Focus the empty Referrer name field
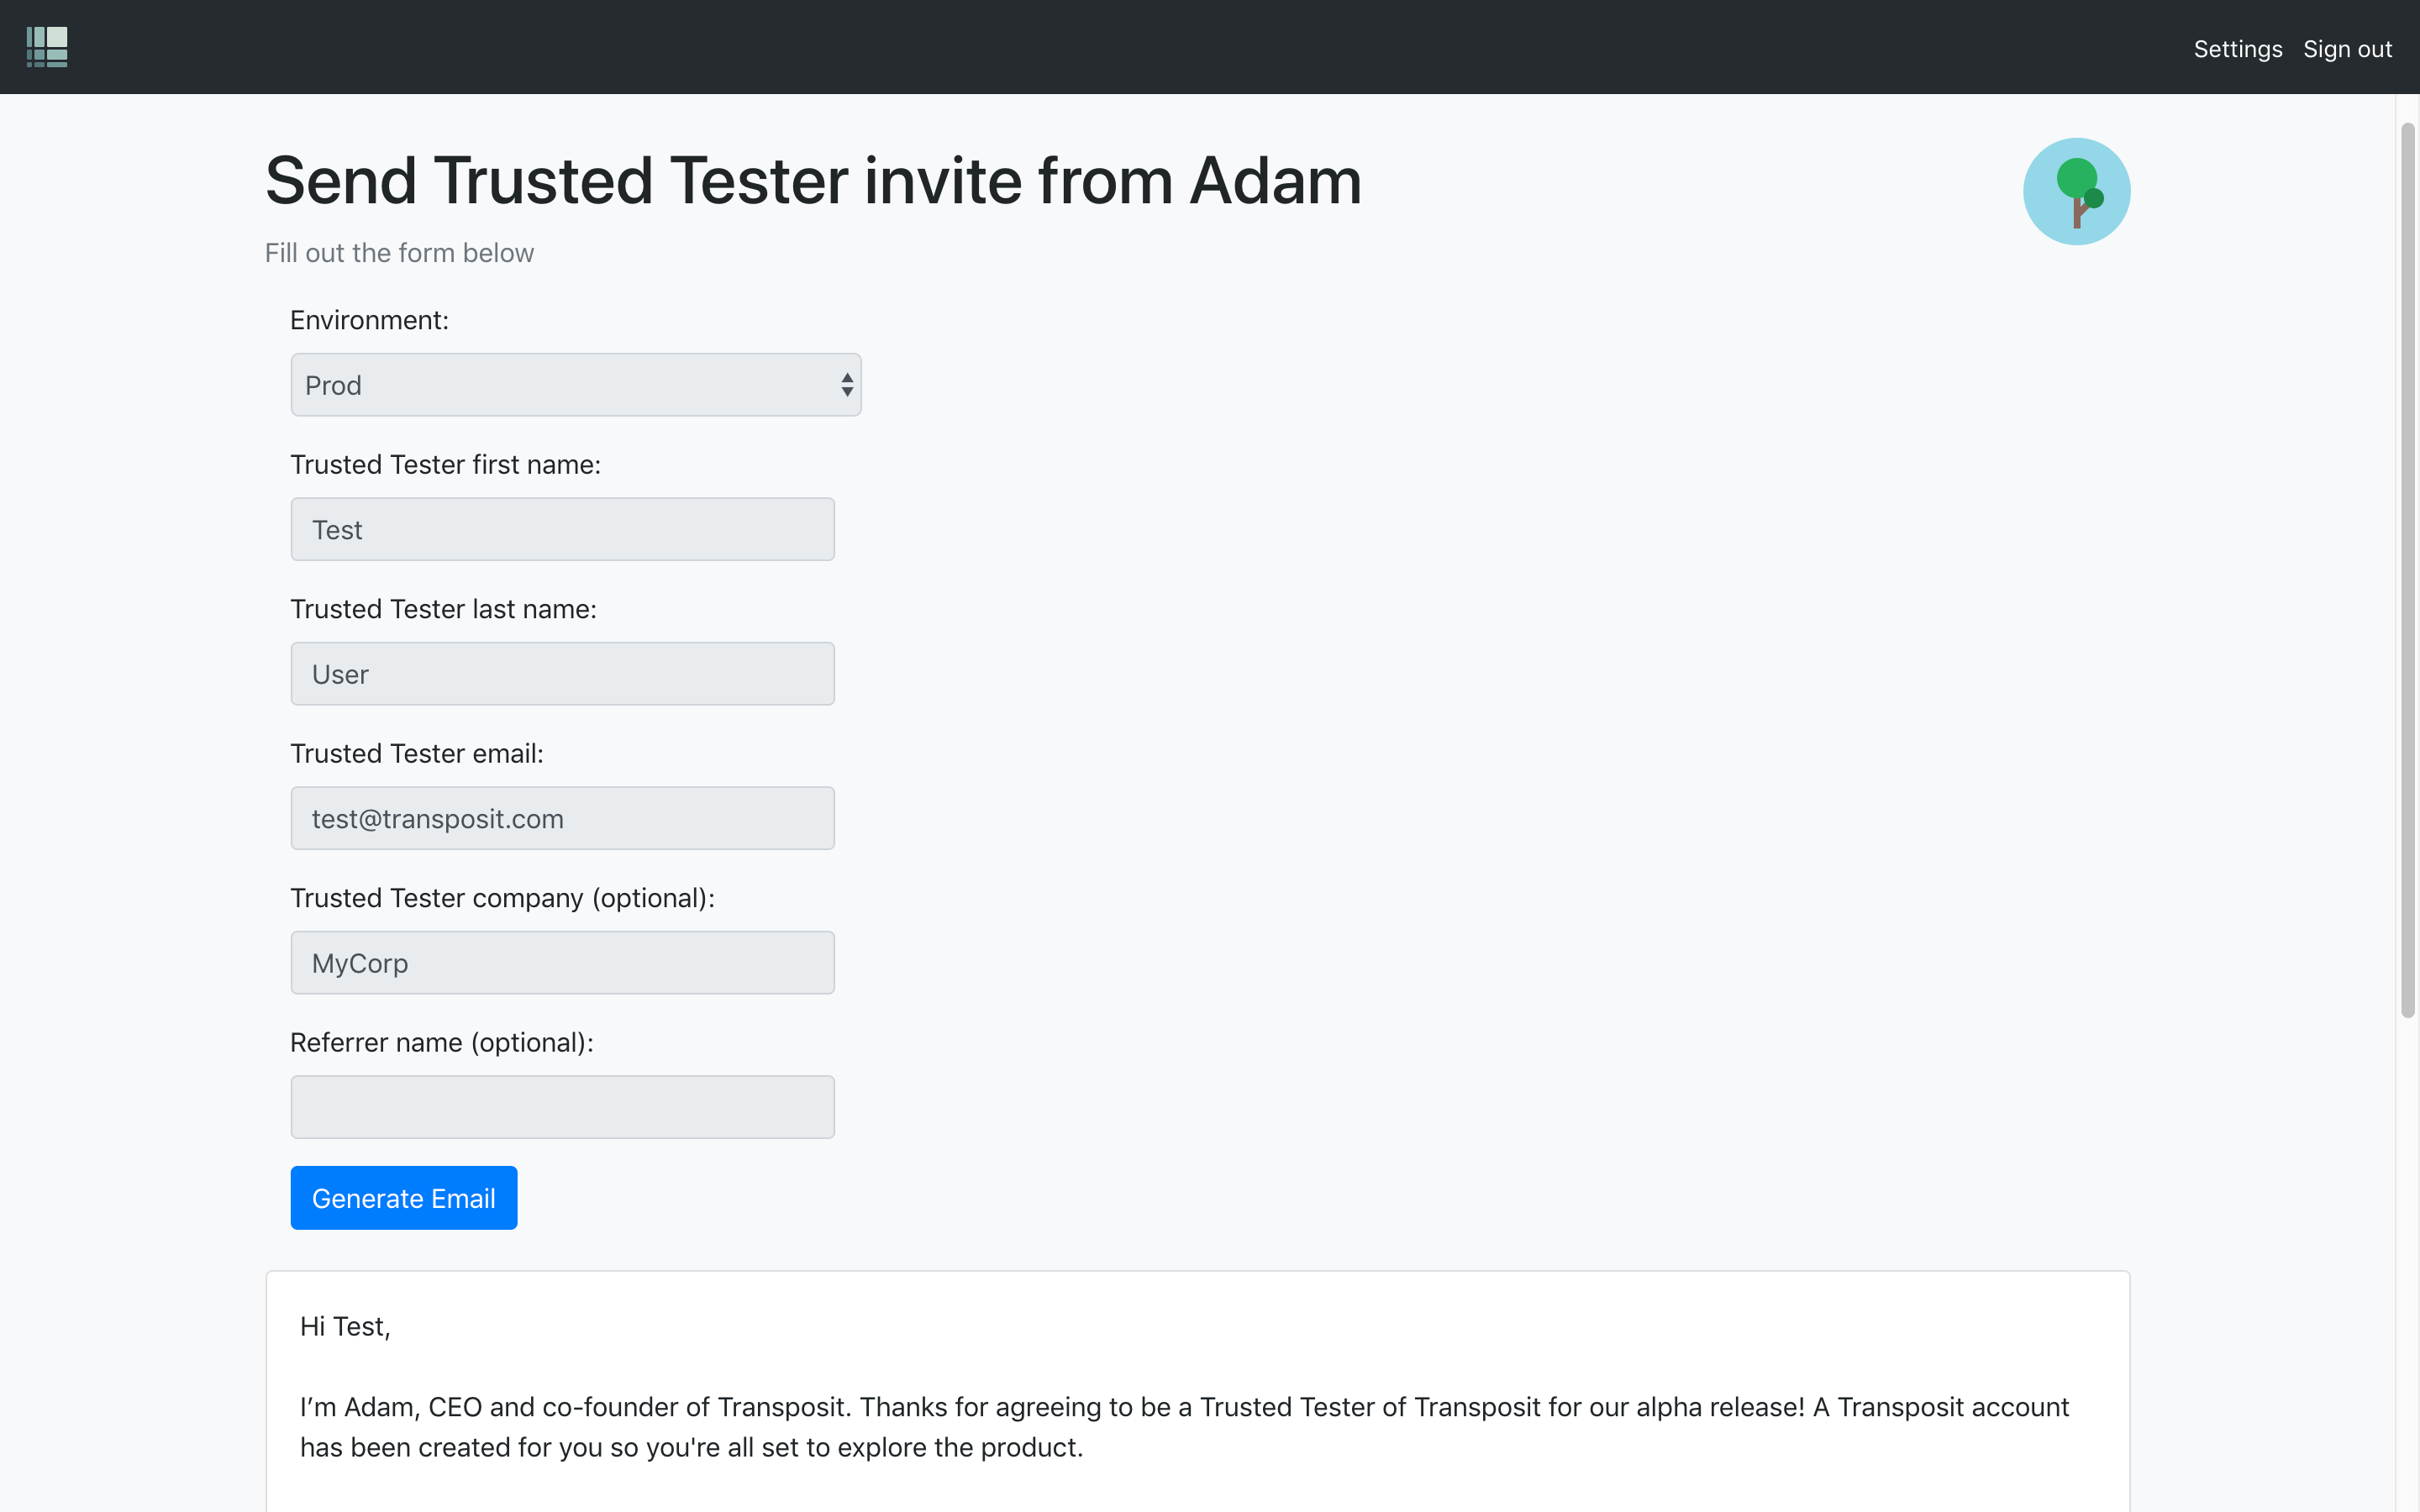The height and width of the screenshot is (1512, 2420). 562,1107
